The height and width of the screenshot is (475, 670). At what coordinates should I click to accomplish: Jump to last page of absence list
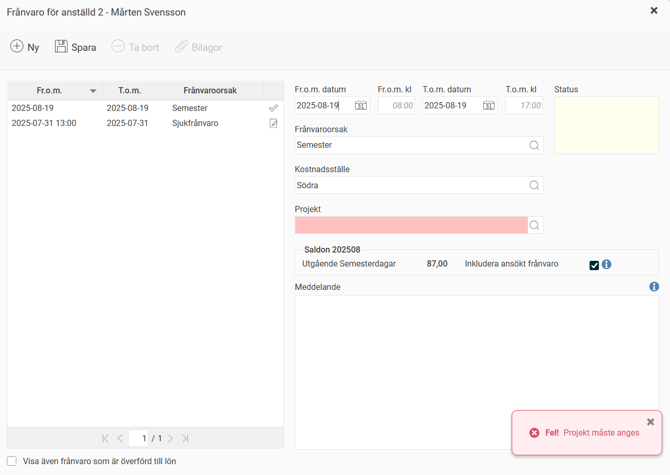185,438
